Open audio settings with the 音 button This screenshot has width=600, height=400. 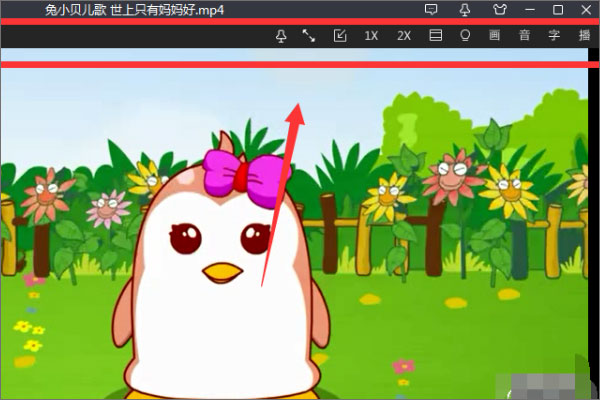[524, 36]
